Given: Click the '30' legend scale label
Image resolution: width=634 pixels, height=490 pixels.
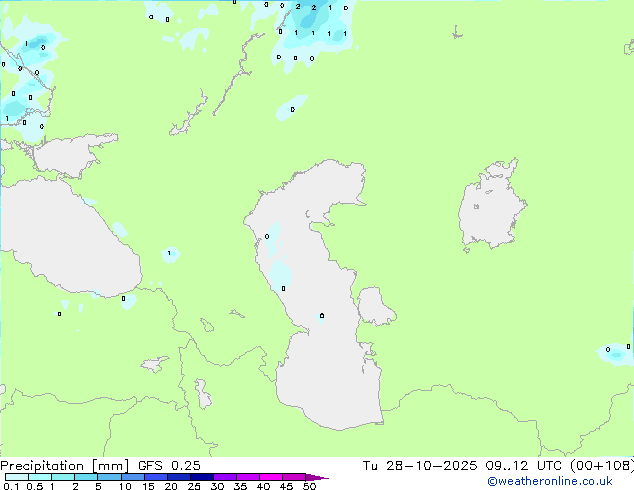Looking at the screenshot, I should (x=217, y=486).
